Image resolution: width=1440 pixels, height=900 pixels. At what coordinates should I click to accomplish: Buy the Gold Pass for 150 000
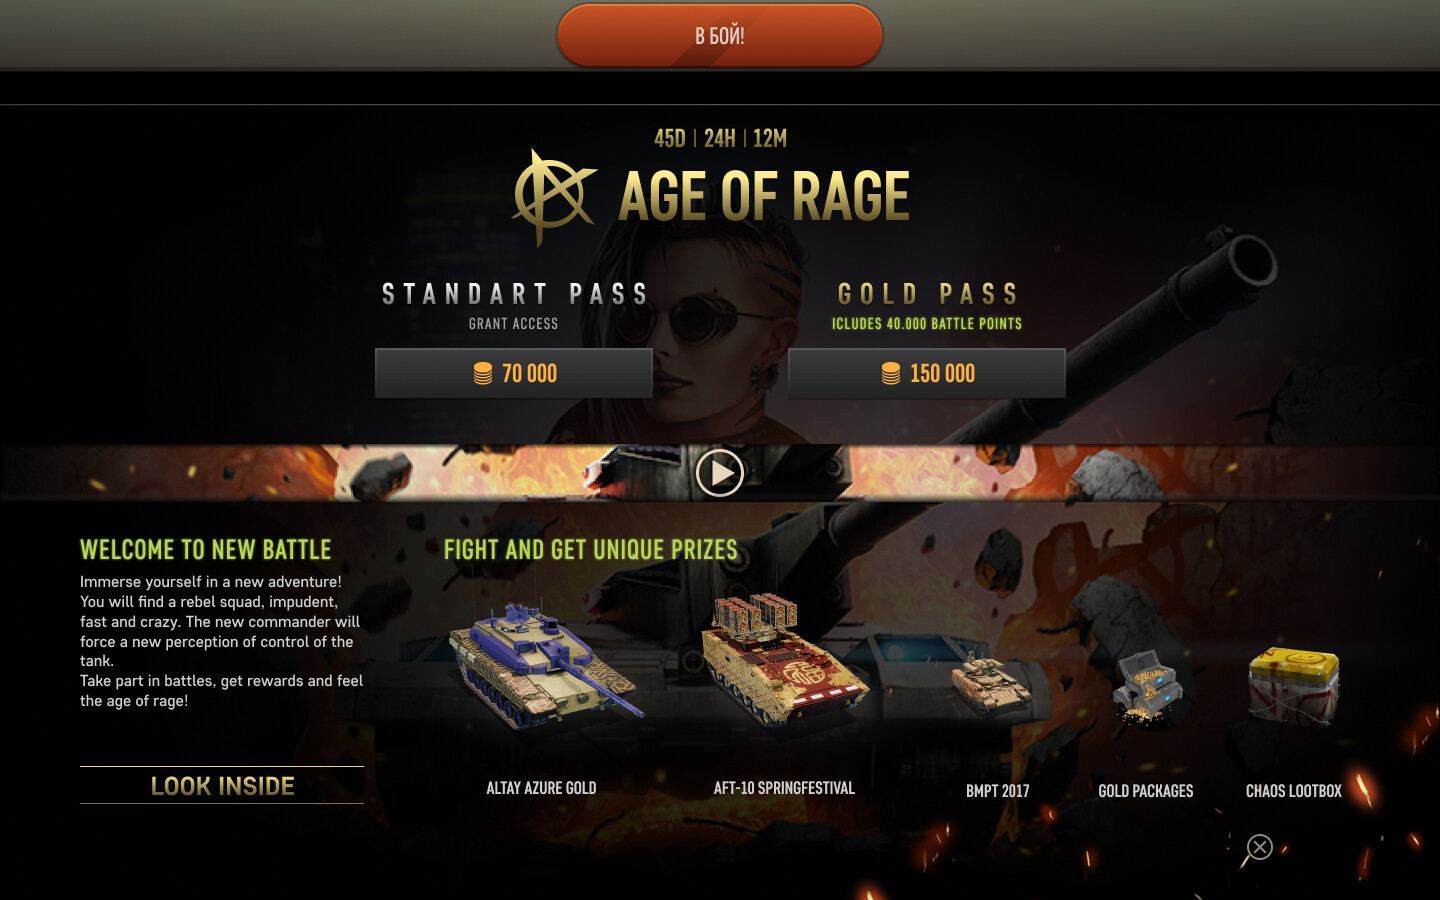point(927,373)
